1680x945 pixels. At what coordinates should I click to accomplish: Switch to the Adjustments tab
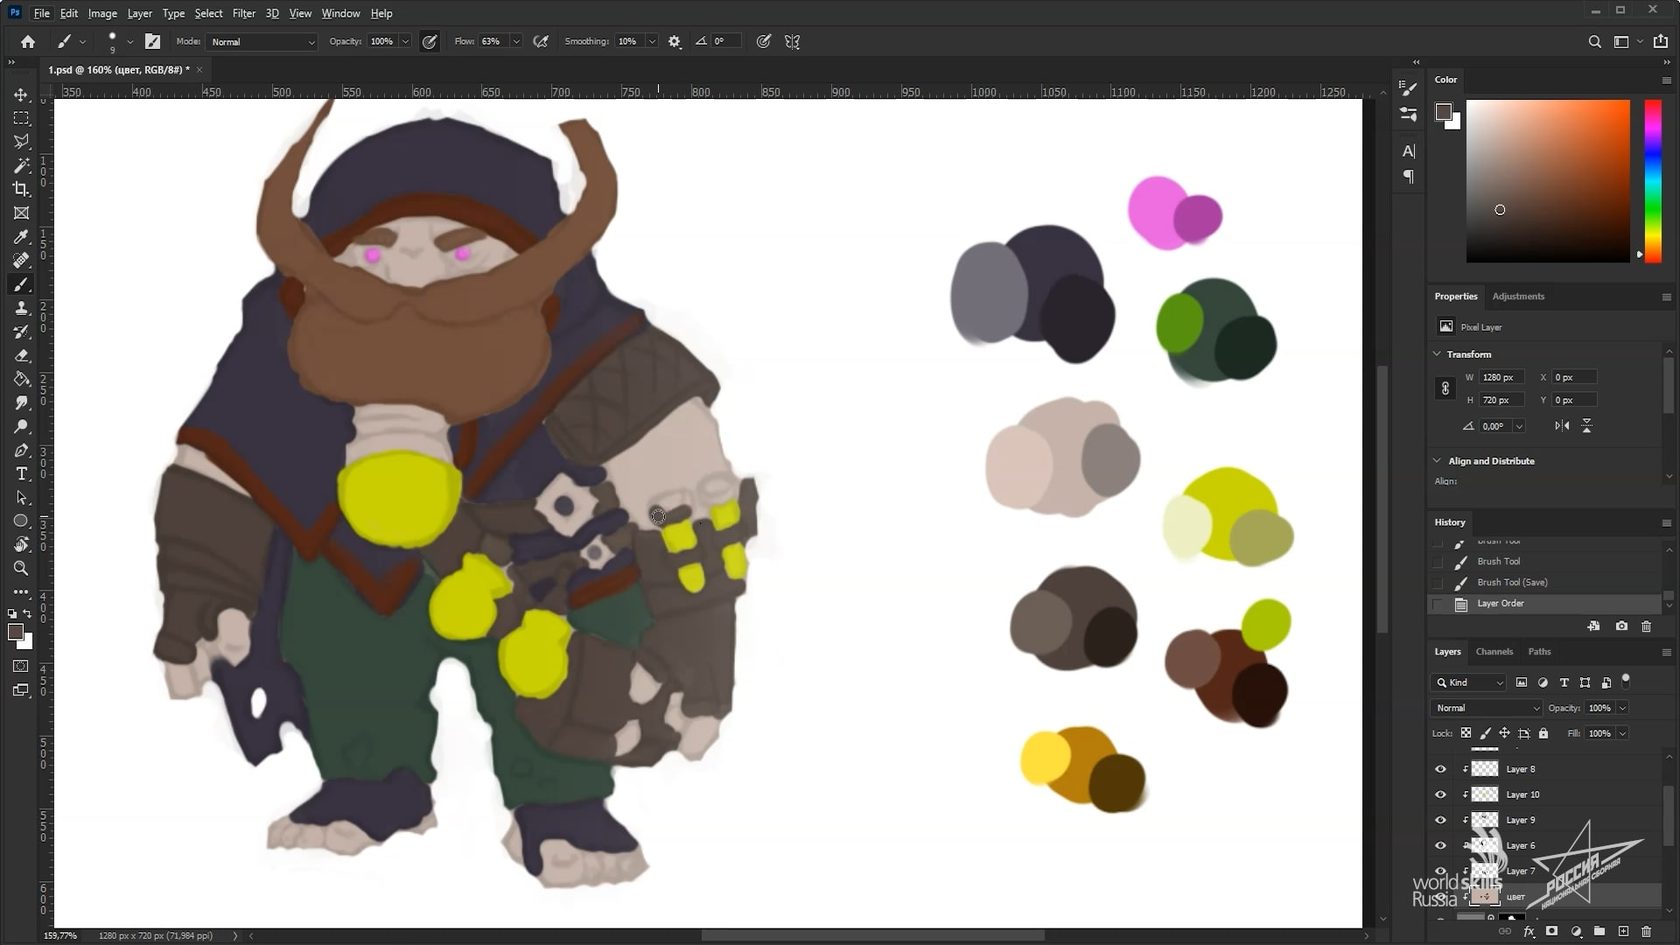1518,297
